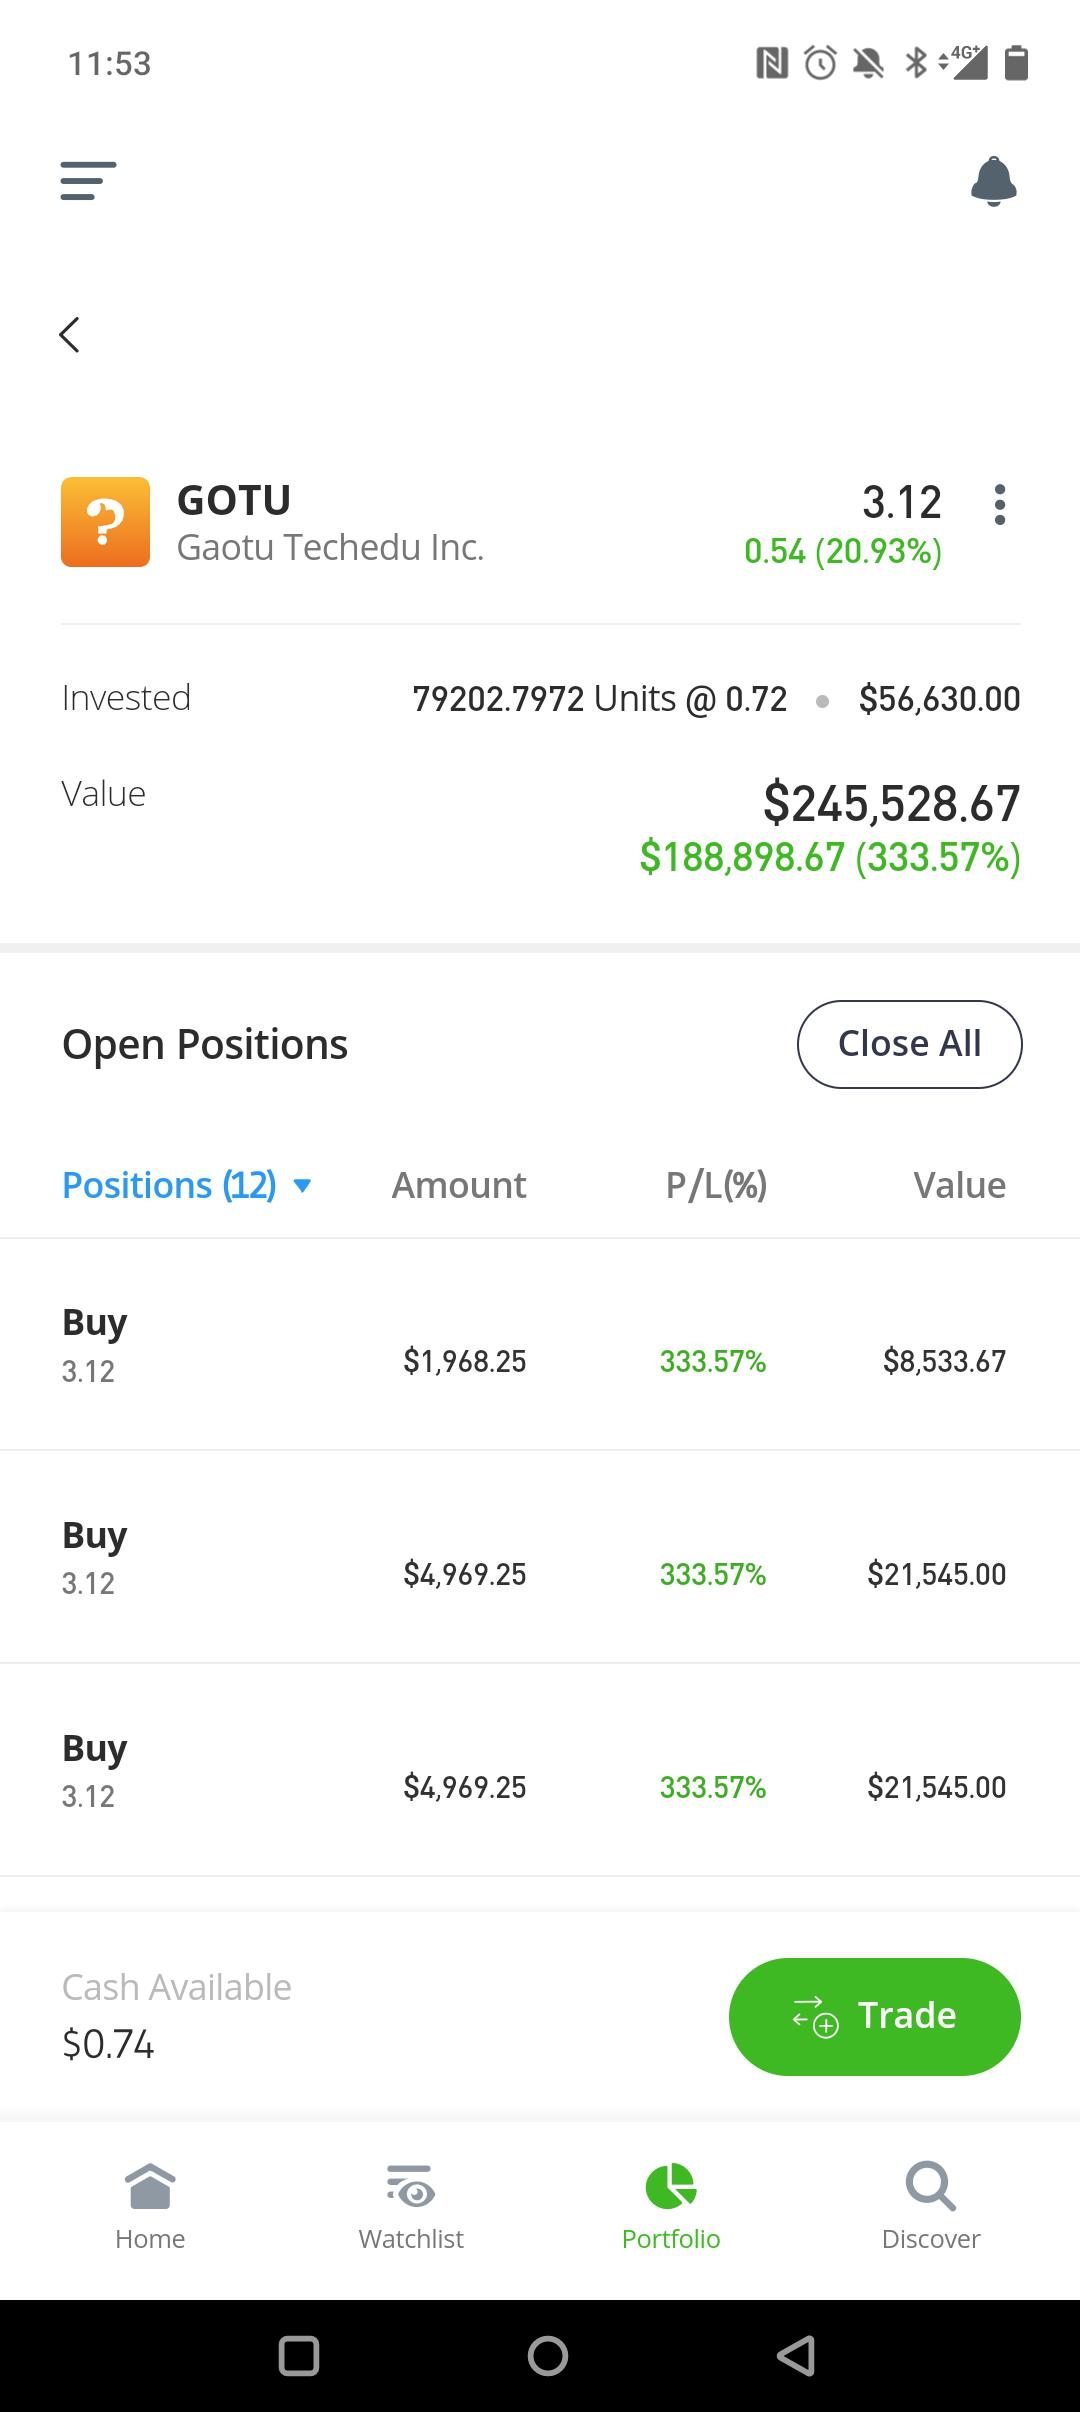Open the three-dot options for GOTU
1080x2412 pixels.
[x=999, y=505]
